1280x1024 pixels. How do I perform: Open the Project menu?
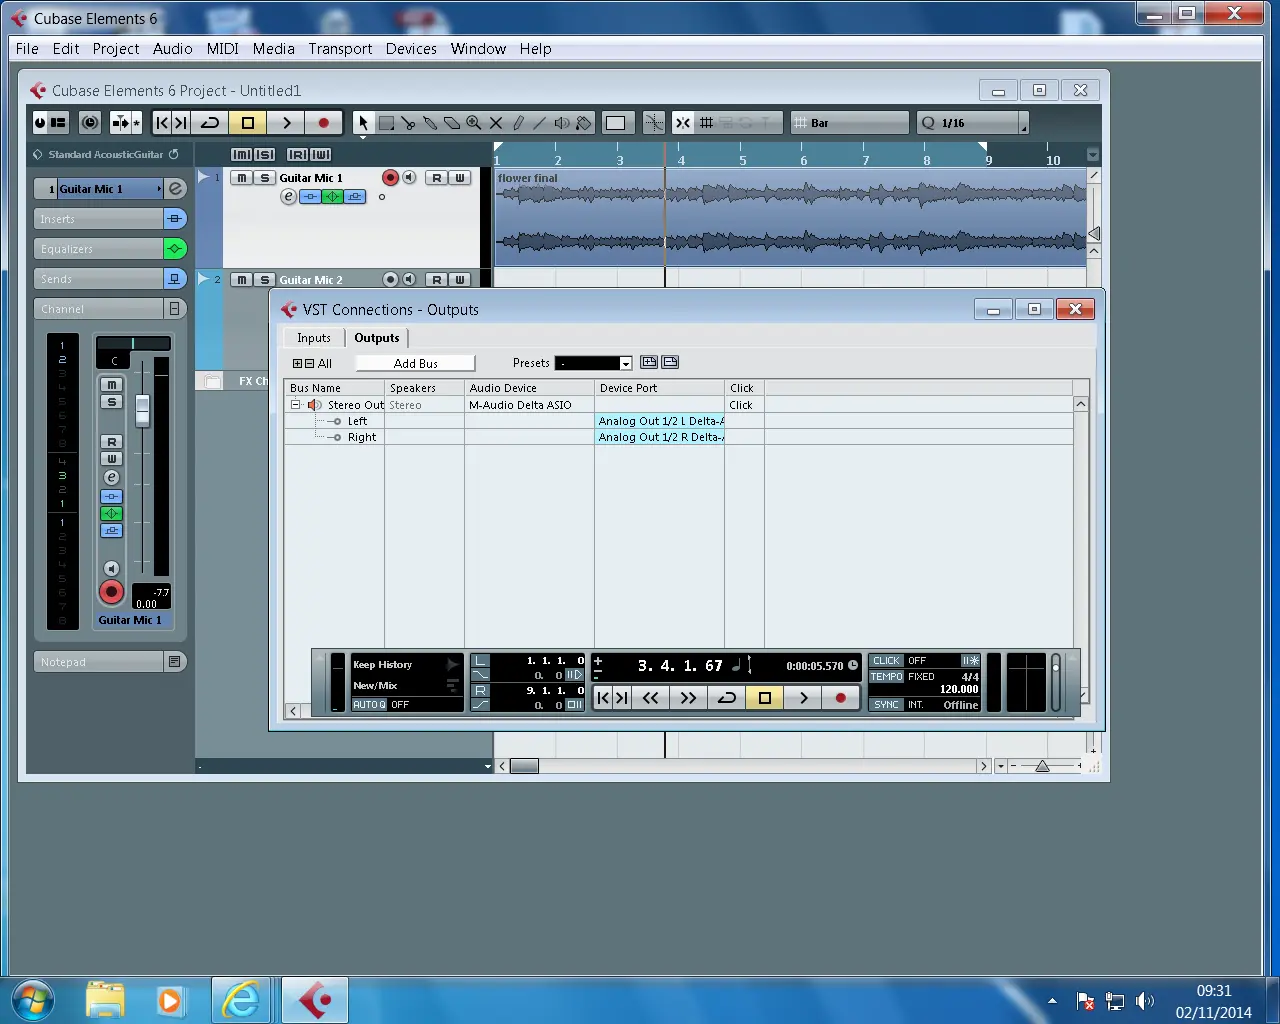pos(116,48)
